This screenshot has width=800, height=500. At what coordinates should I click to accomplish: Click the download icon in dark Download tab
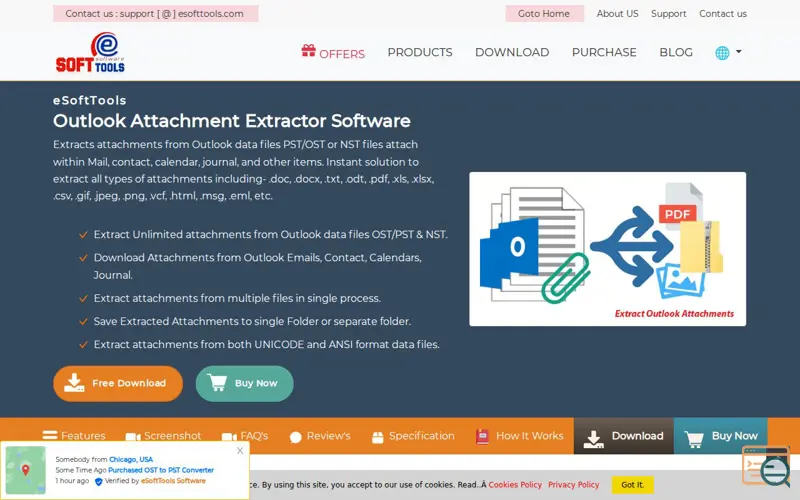point(593,439)
